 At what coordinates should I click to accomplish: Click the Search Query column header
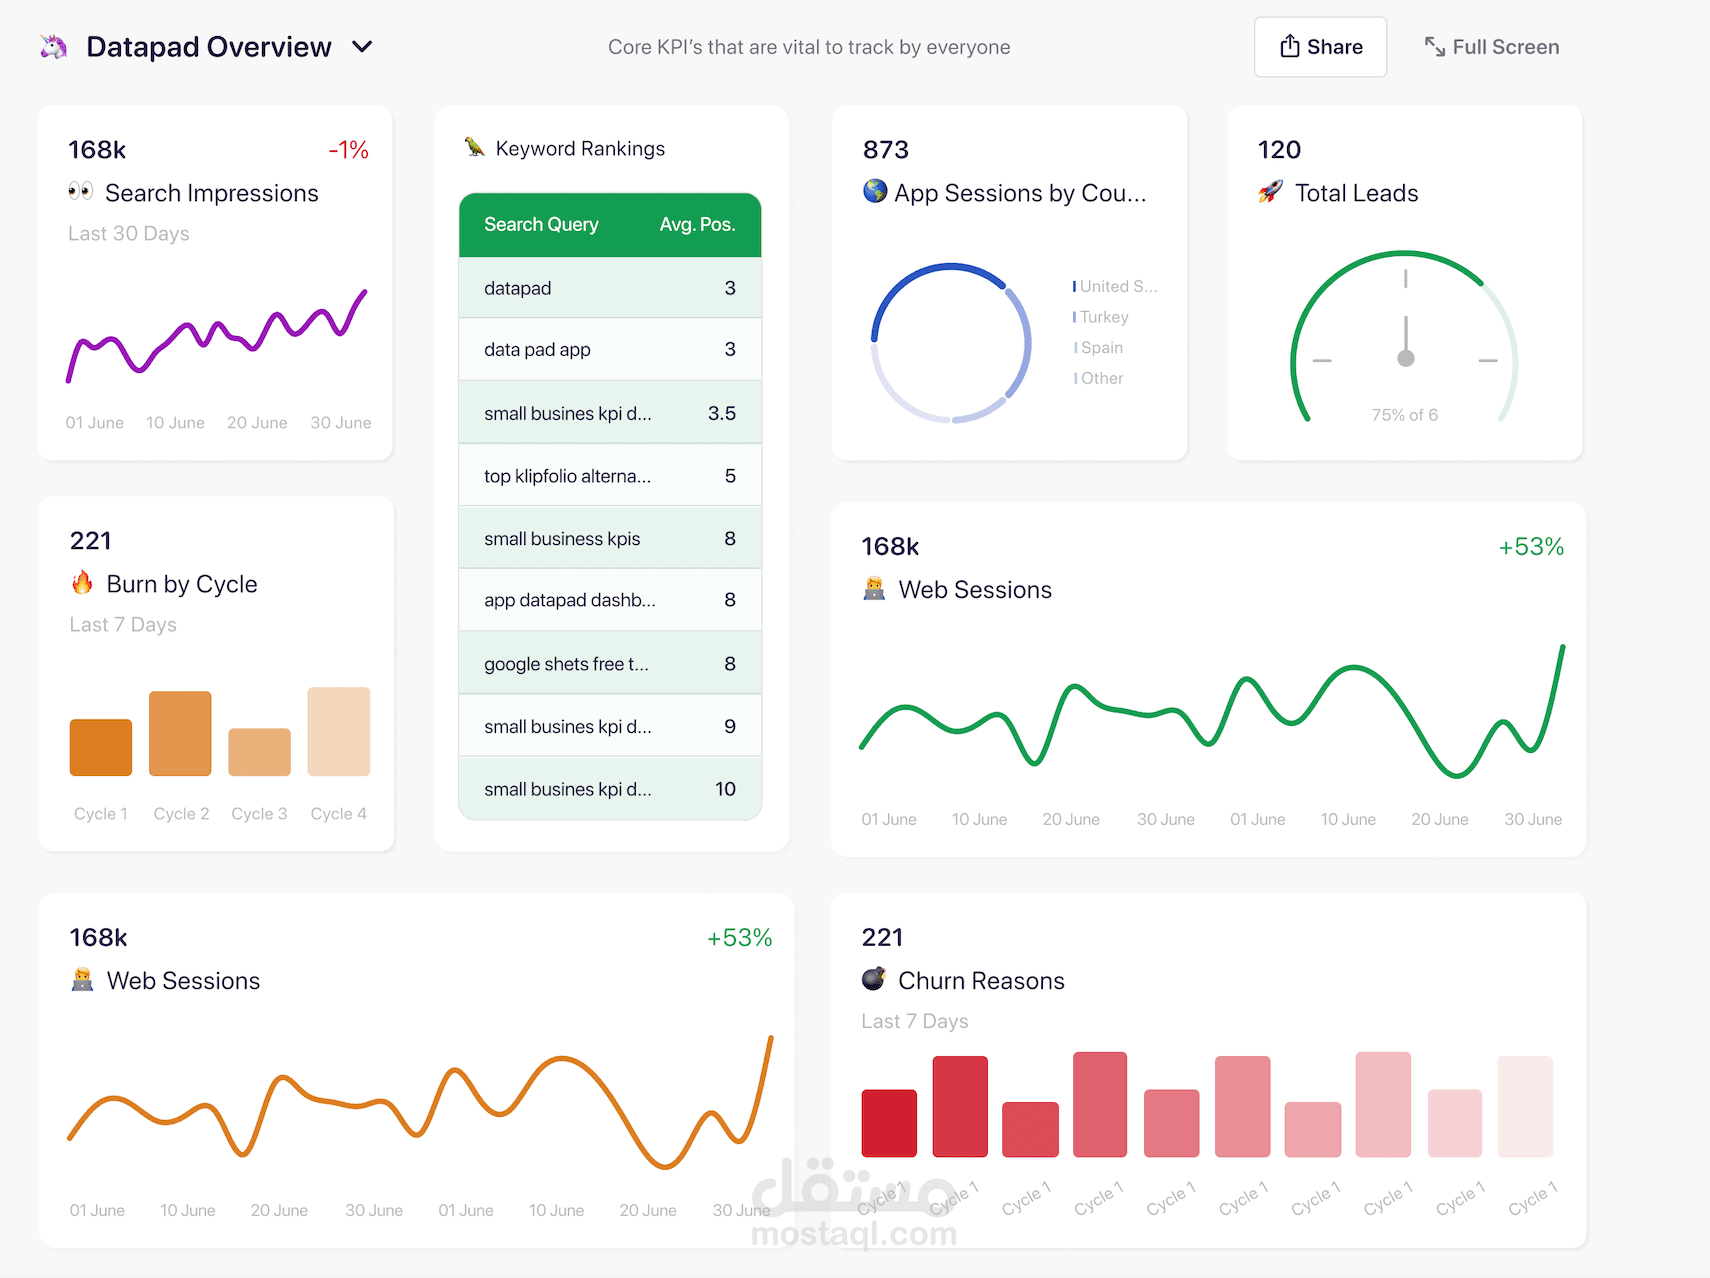point(541,225)
